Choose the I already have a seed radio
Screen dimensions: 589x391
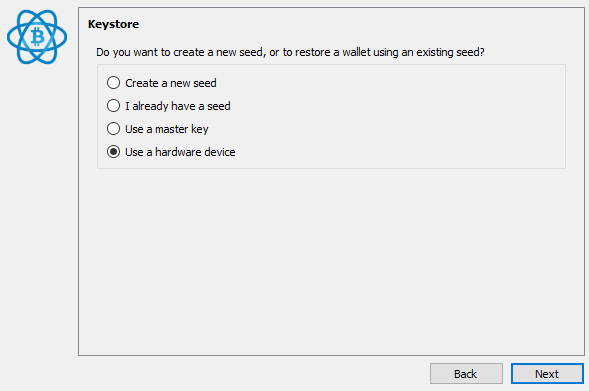(113, 106)
